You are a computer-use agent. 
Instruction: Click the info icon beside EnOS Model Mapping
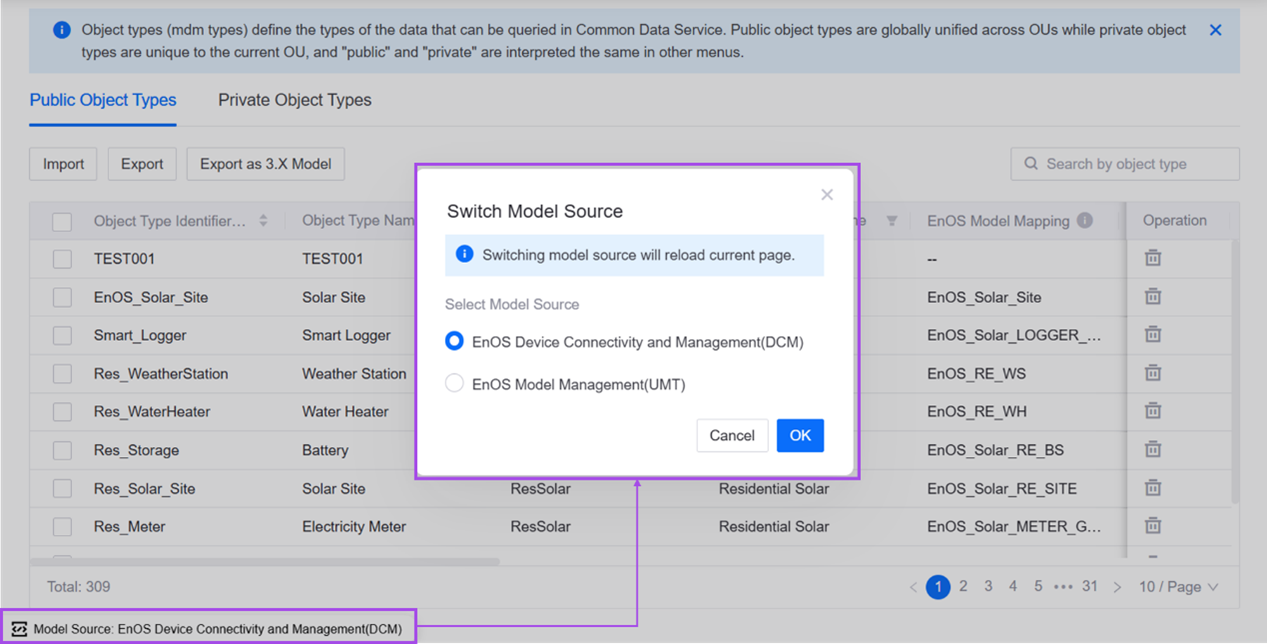(1085, 221)
